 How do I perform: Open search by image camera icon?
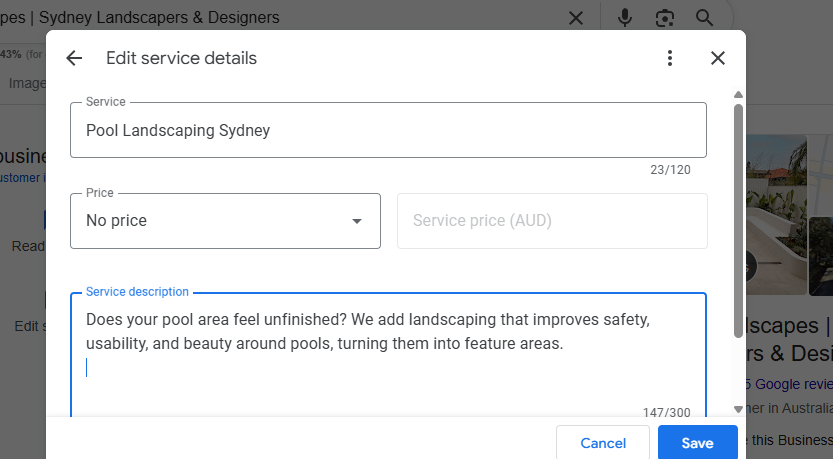[x=665, y=18]
